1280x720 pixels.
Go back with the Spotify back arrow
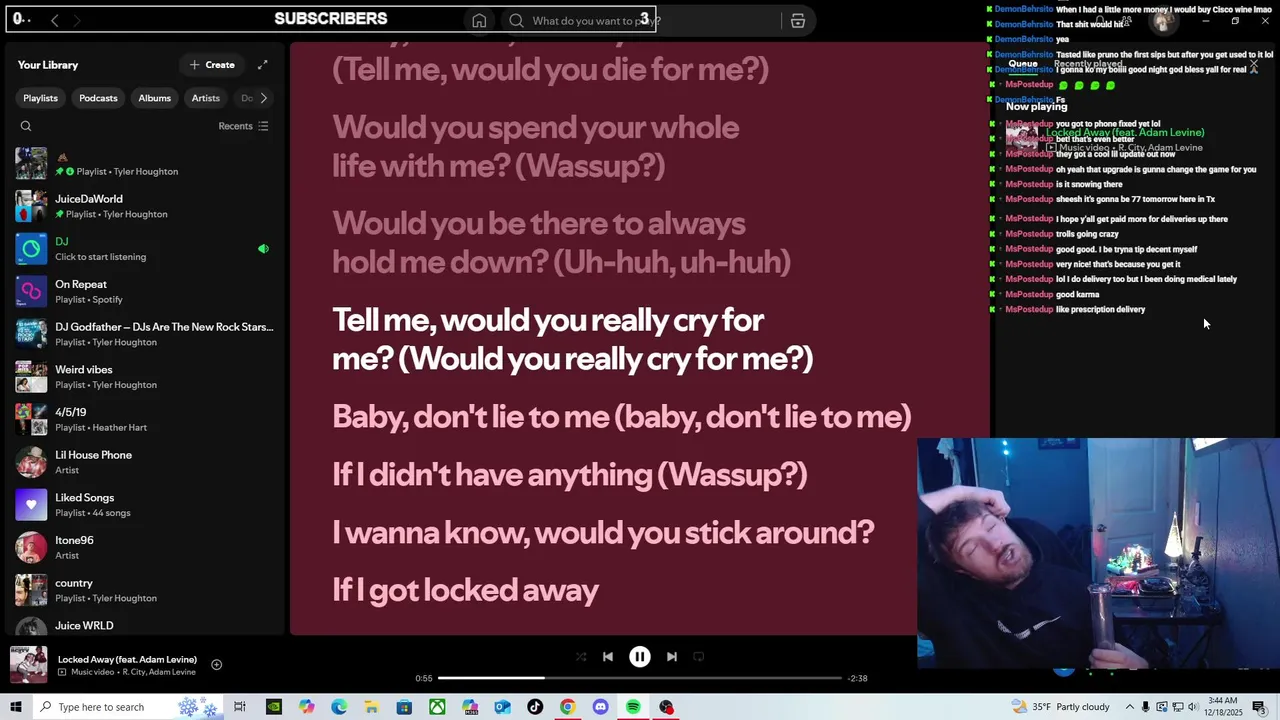[x=55, y=20]
